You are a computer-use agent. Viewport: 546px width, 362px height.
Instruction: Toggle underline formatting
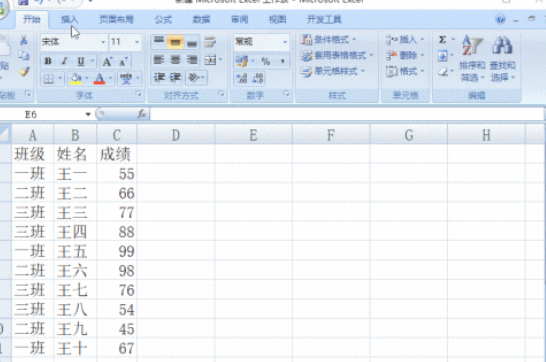pos(81,61)
